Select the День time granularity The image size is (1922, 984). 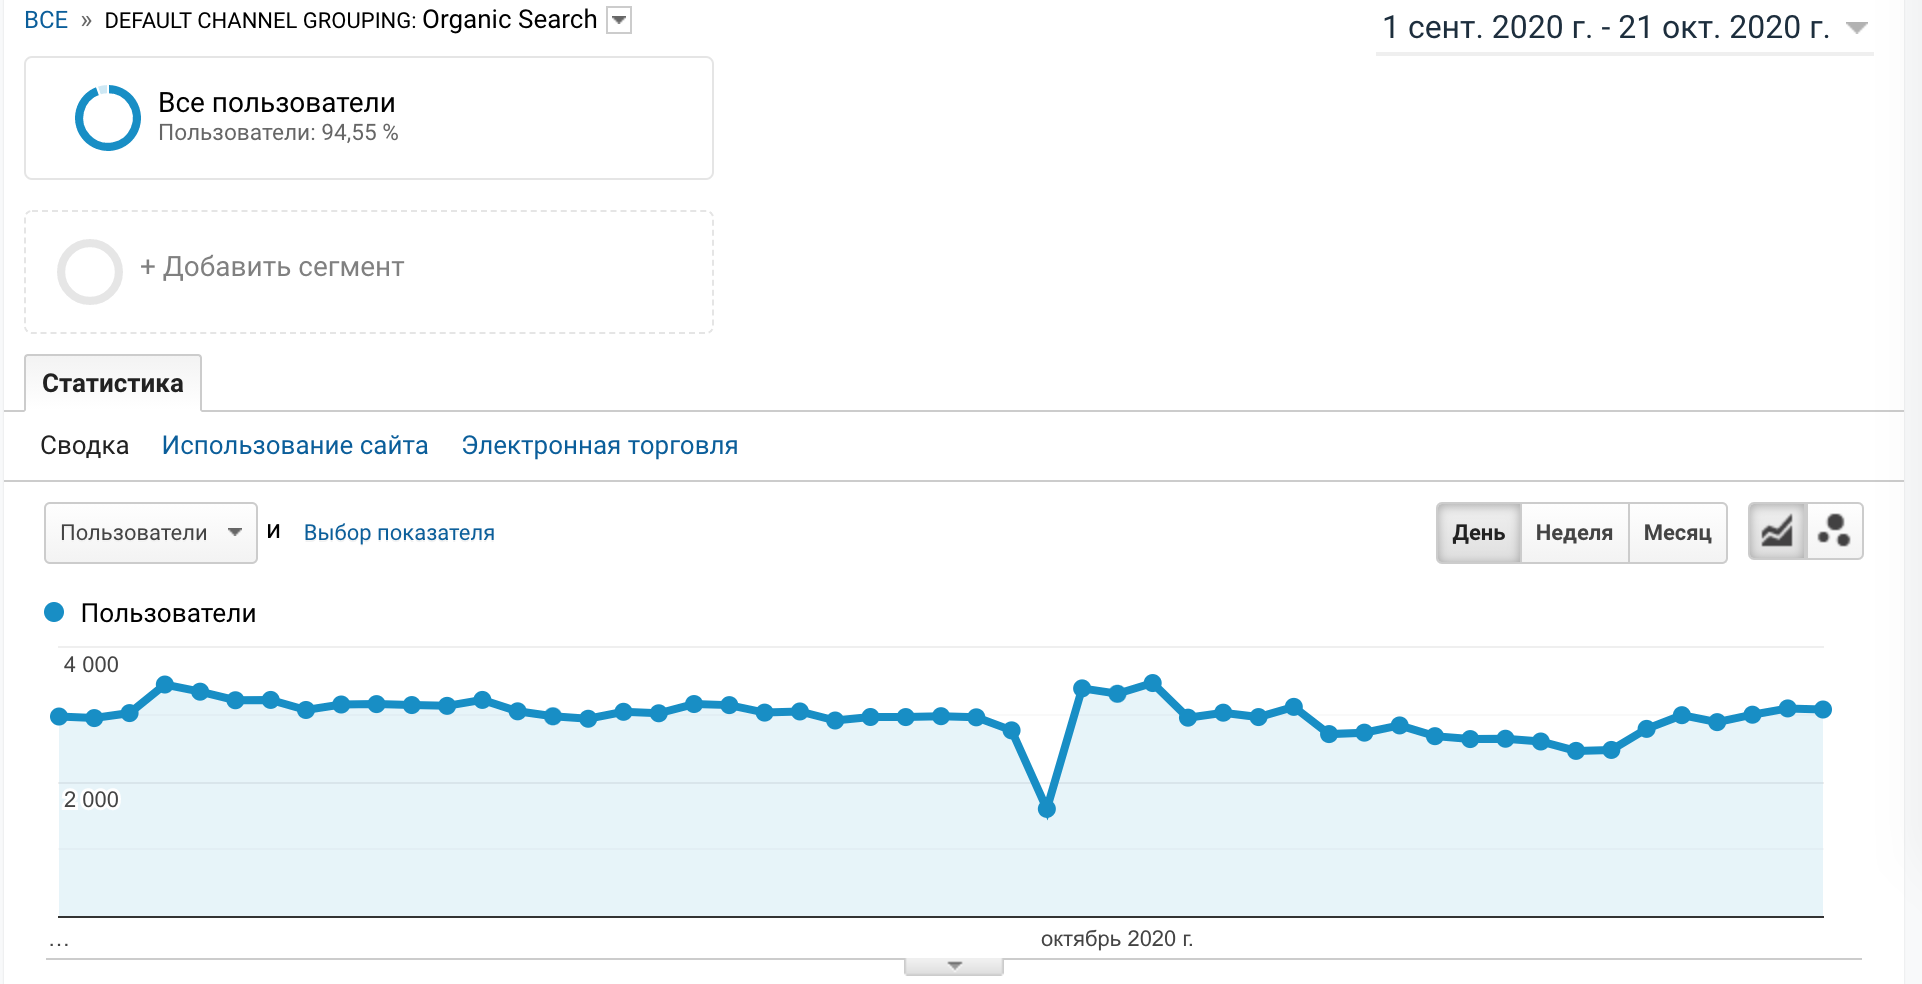click(1478, 533)
